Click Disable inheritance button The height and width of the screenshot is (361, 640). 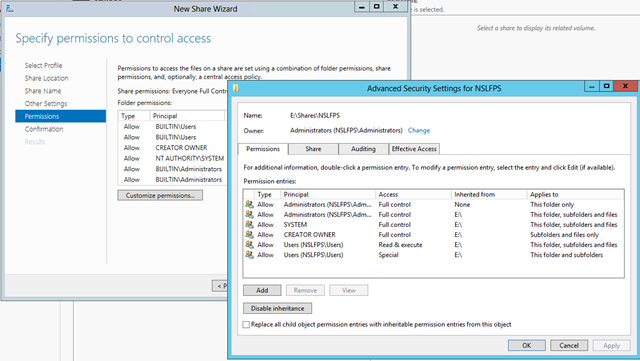coord(278,308)
